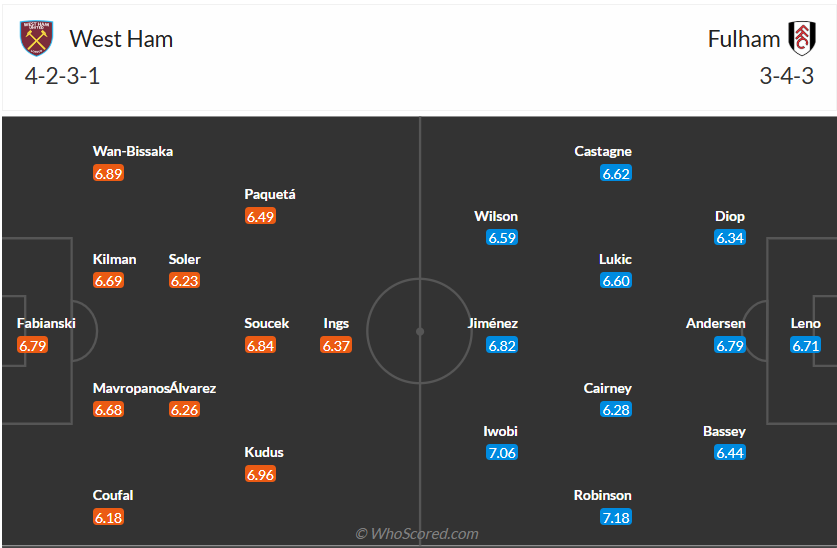The height and width of the screenshot is (548, 837).
Task: Click player name Paquetá
Action: [x=270, y=194]
